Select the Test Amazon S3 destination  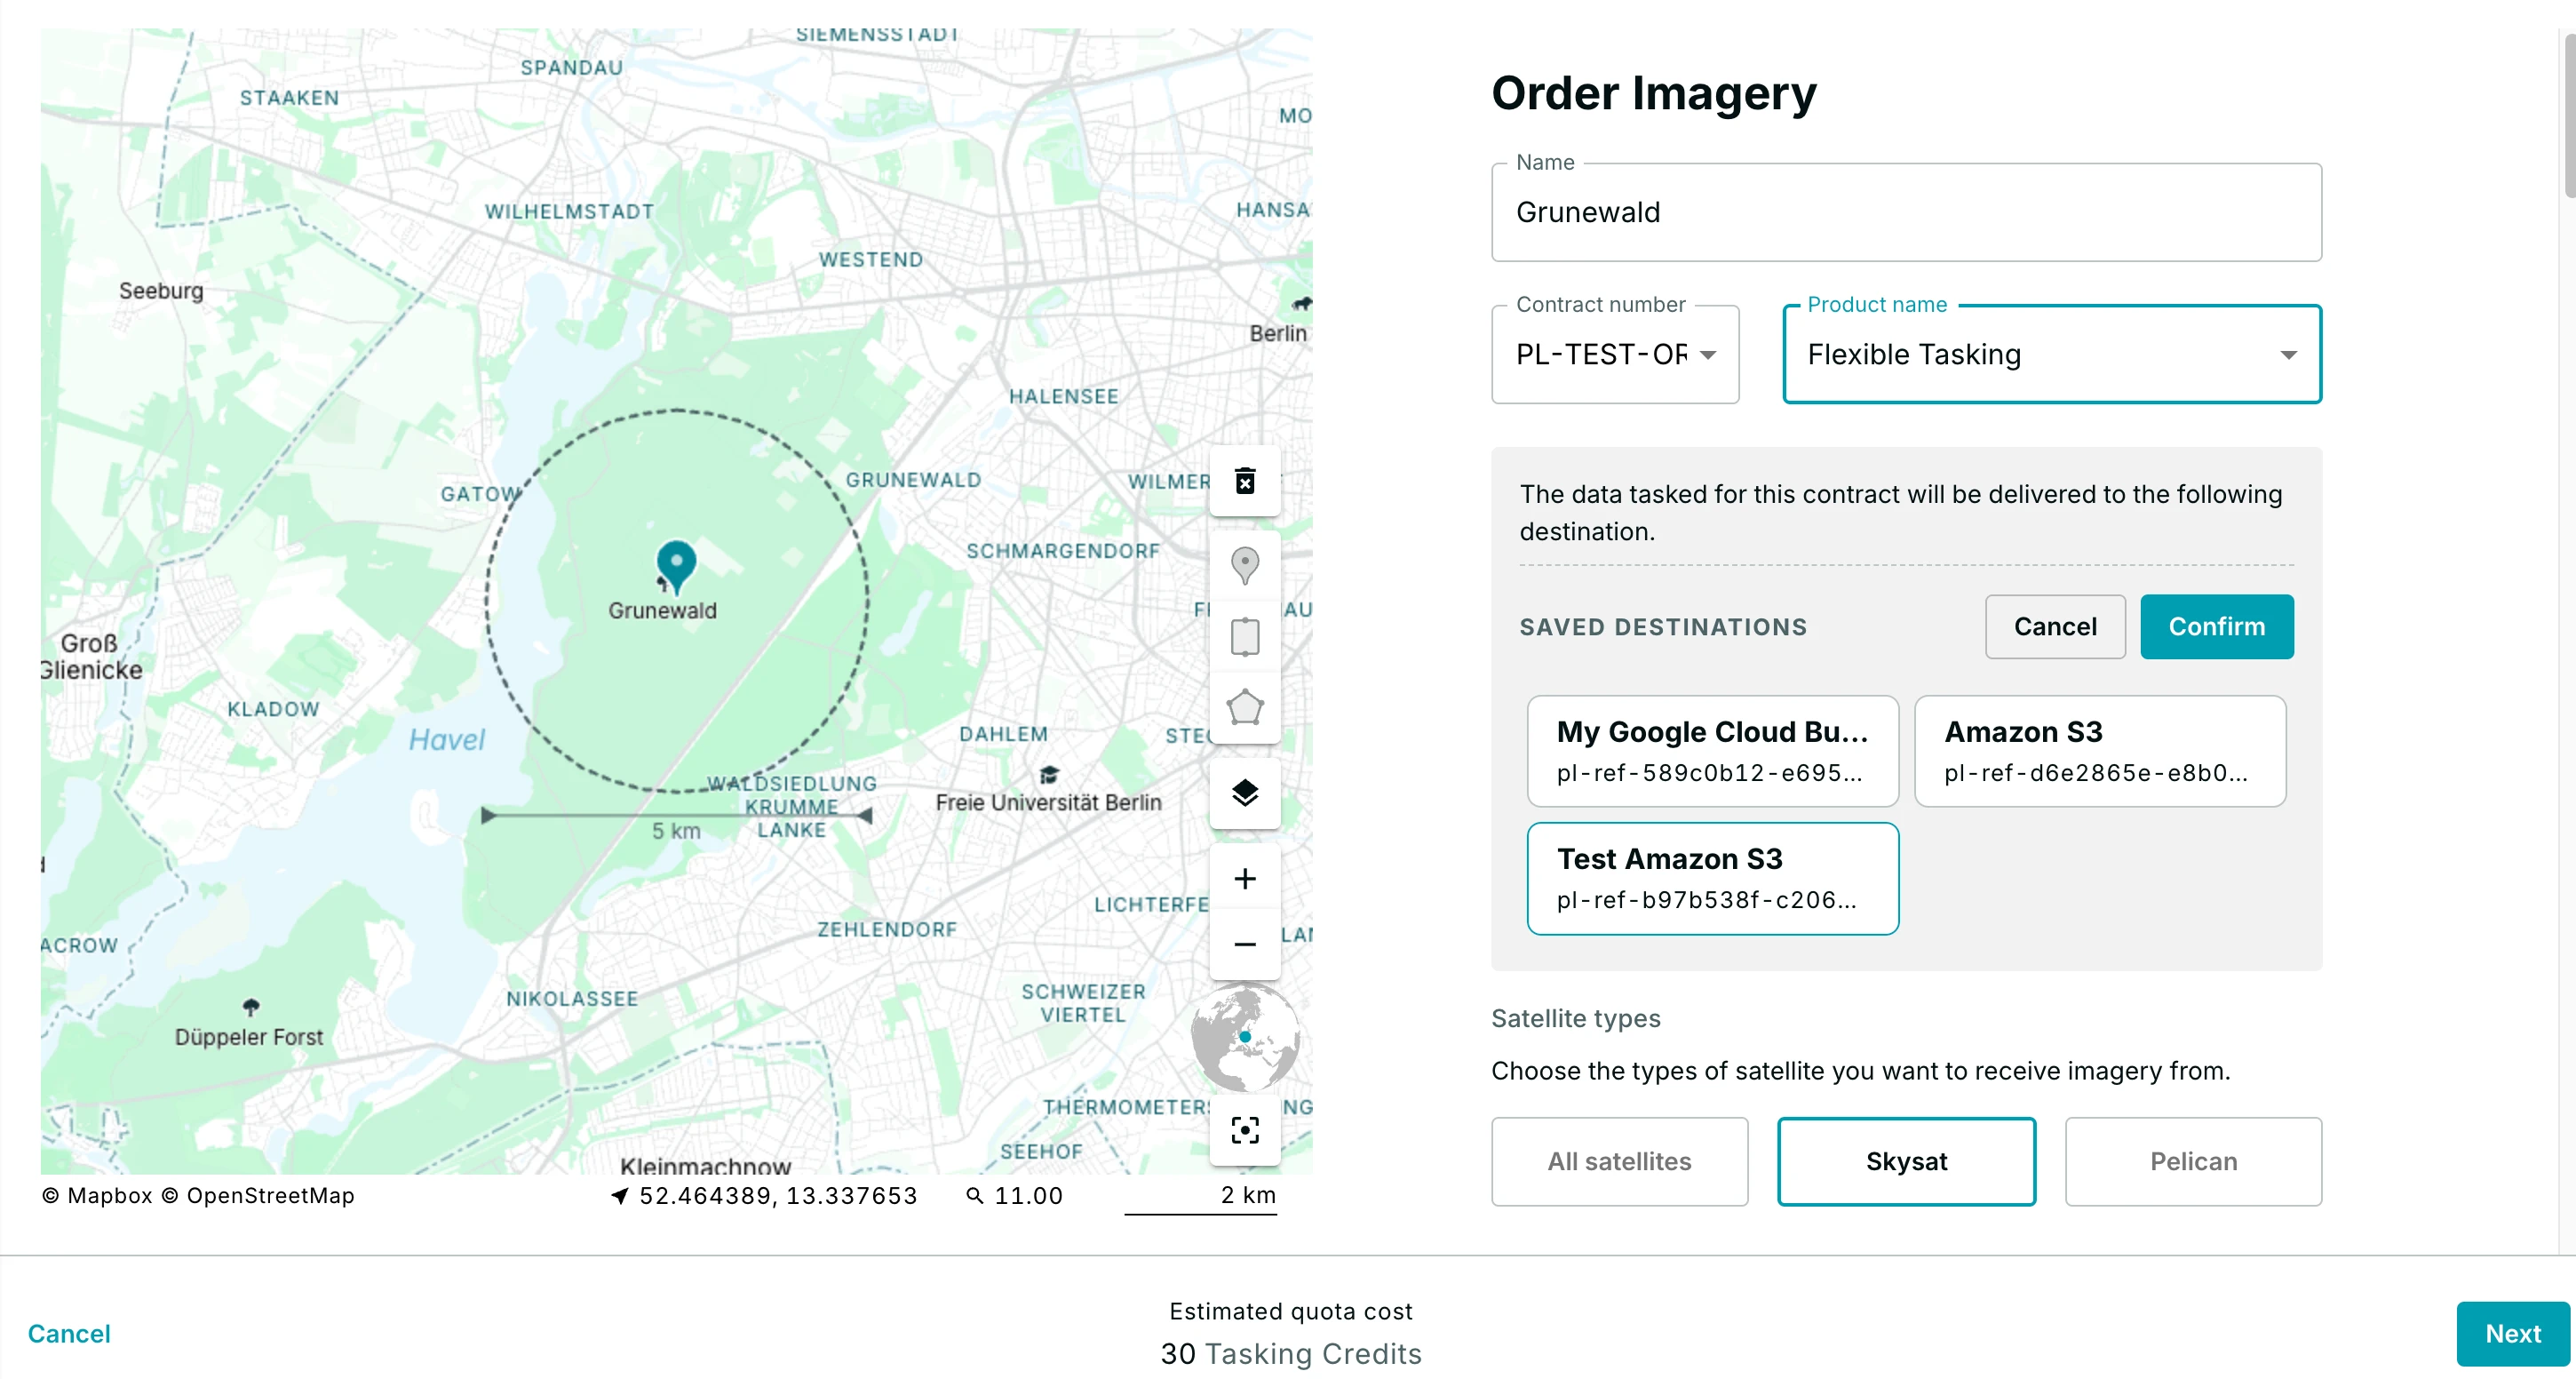pos(1712,878)
